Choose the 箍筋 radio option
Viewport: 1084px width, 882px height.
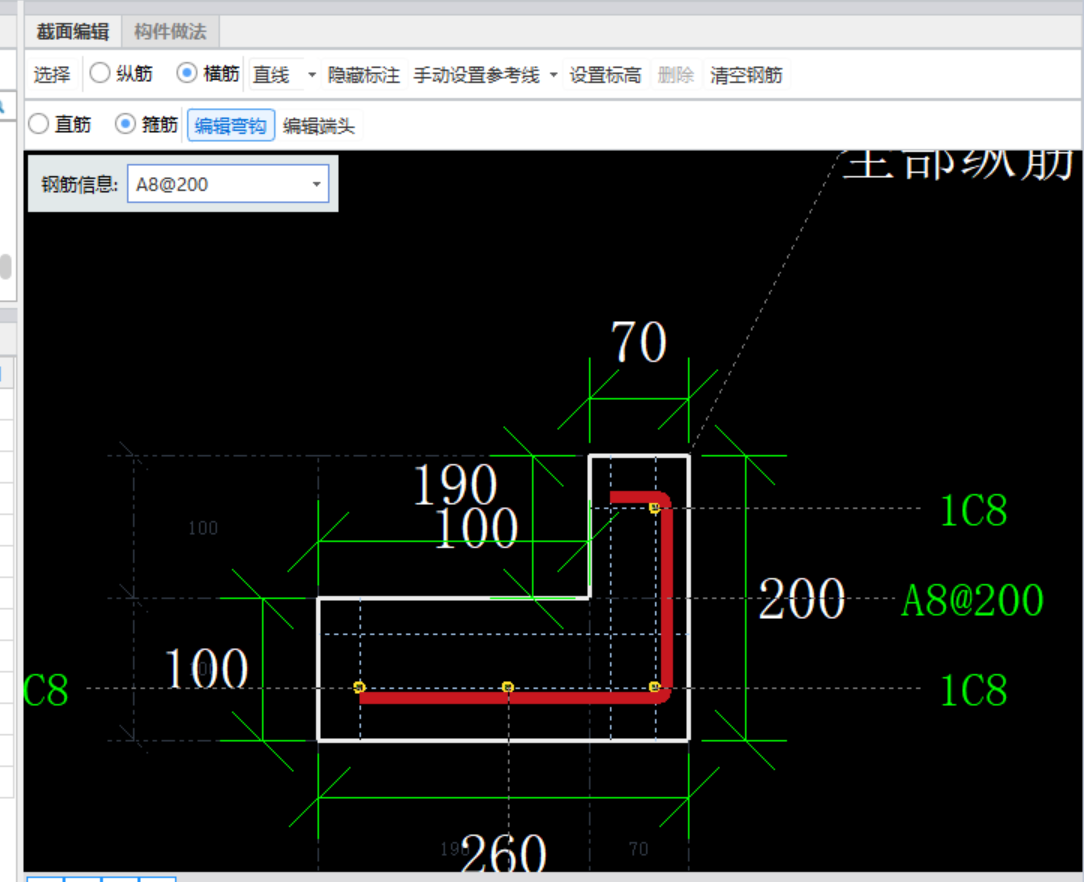tap(125, 124)
